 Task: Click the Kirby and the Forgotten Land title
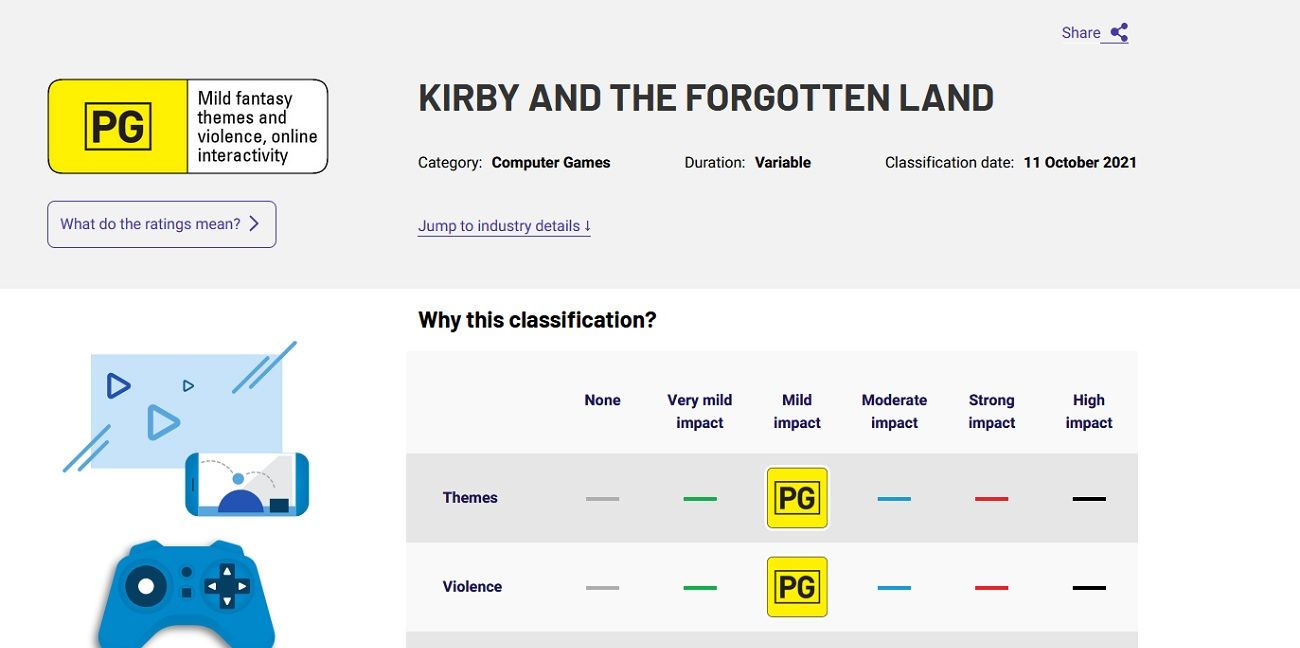tap(706, 98)
